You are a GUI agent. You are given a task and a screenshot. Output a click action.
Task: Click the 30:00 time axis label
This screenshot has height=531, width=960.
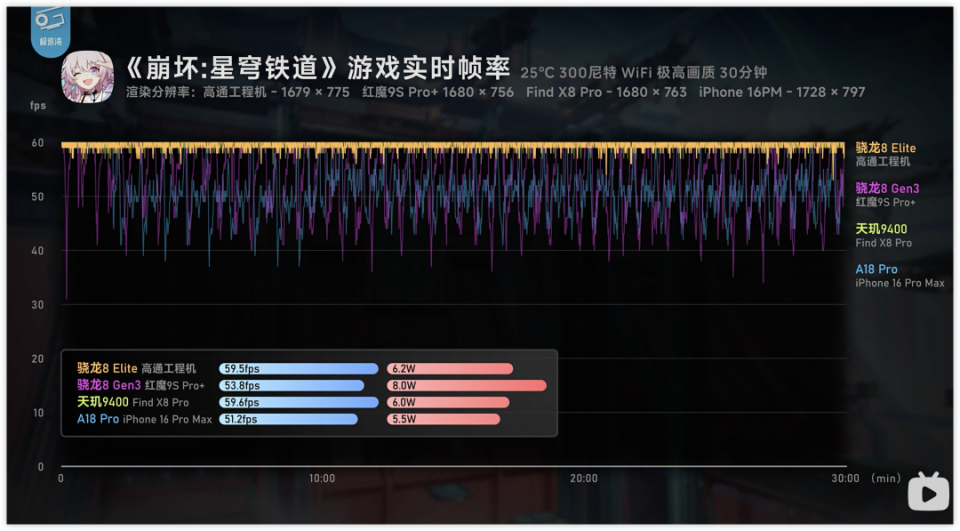coord(846,478)
